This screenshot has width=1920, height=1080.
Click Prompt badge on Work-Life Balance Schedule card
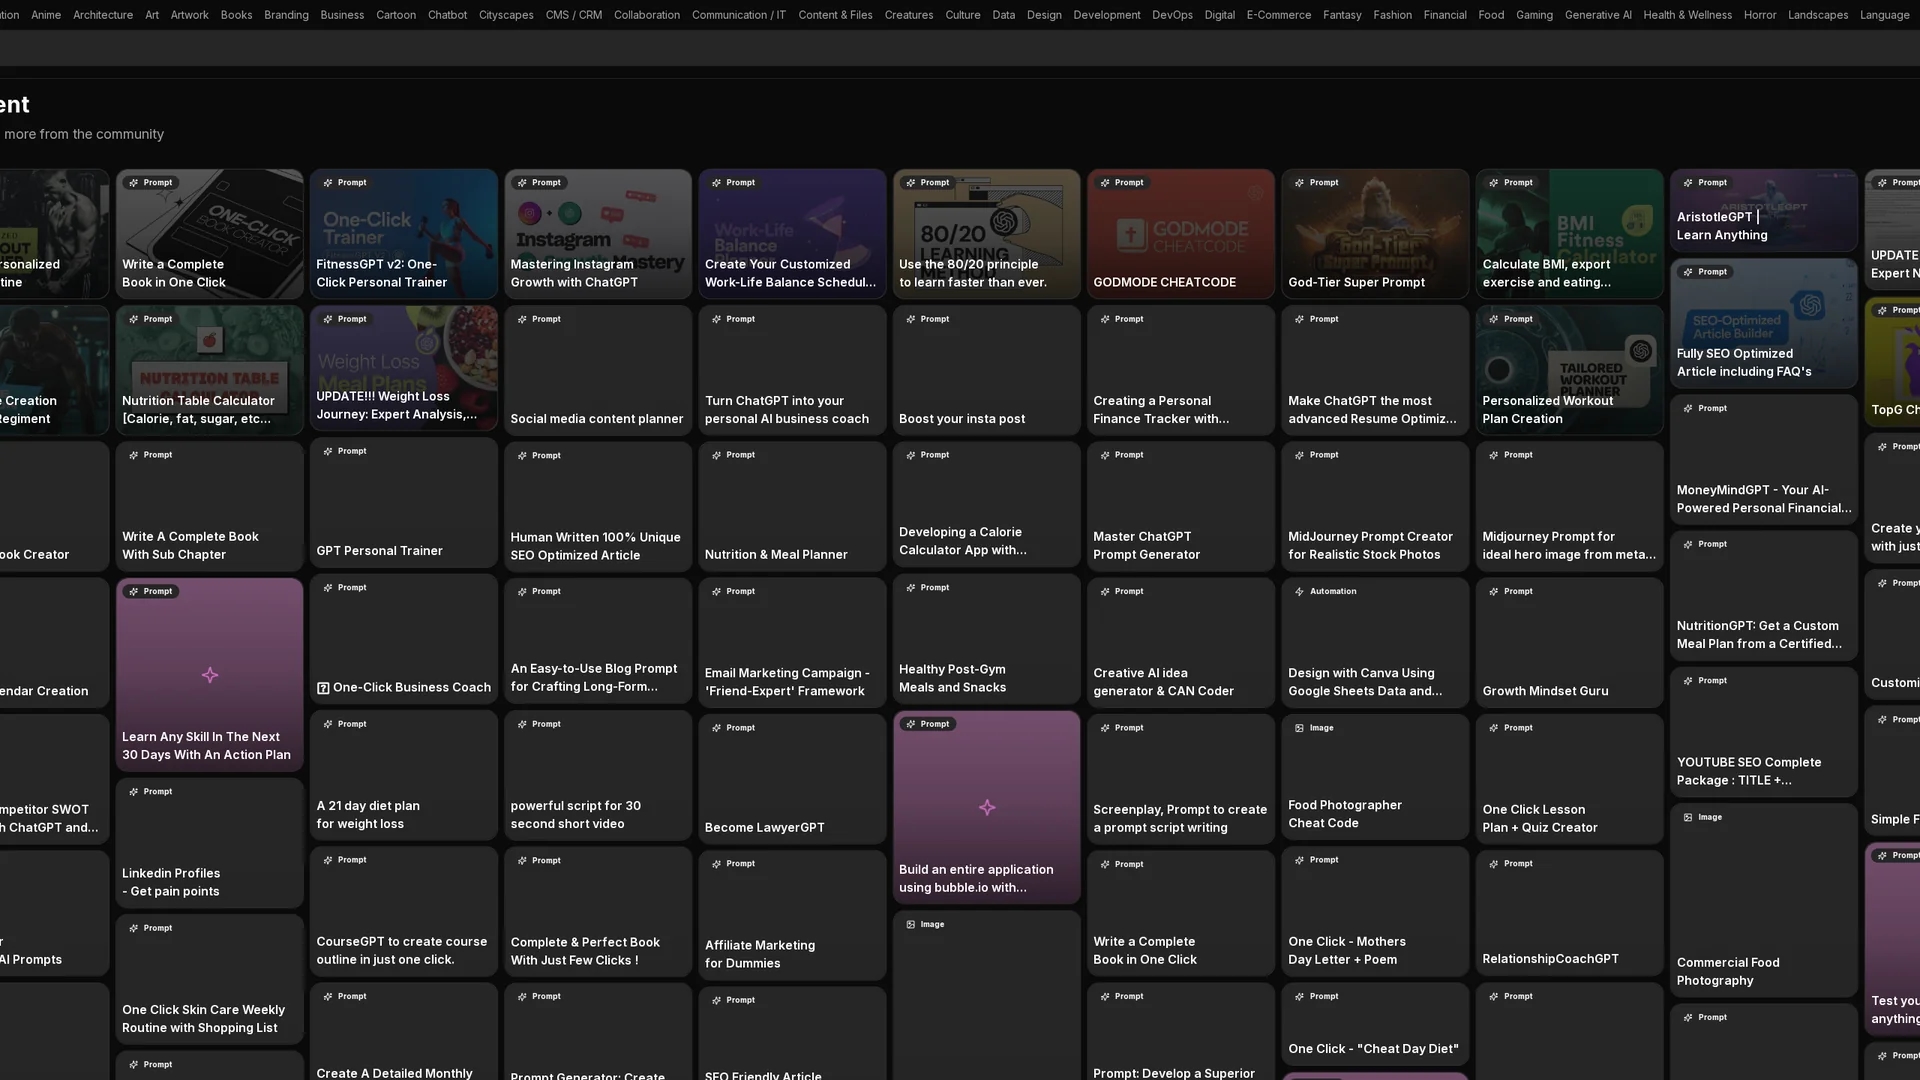click(x=733, y=183)
